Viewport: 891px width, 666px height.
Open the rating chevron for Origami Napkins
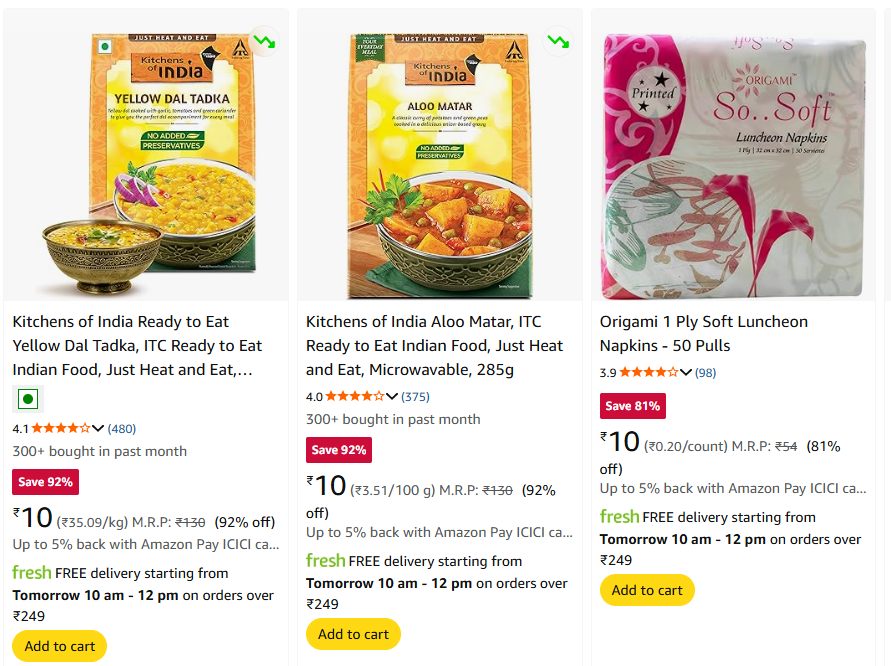686,372
